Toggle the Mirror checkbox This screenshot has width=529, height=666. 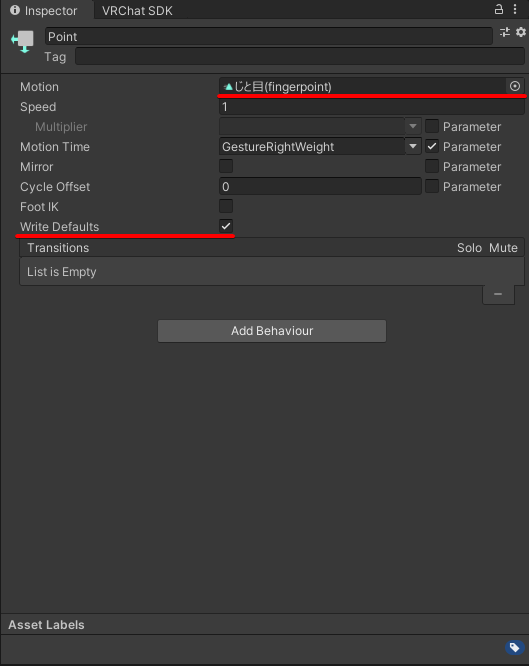coord(226,166)
